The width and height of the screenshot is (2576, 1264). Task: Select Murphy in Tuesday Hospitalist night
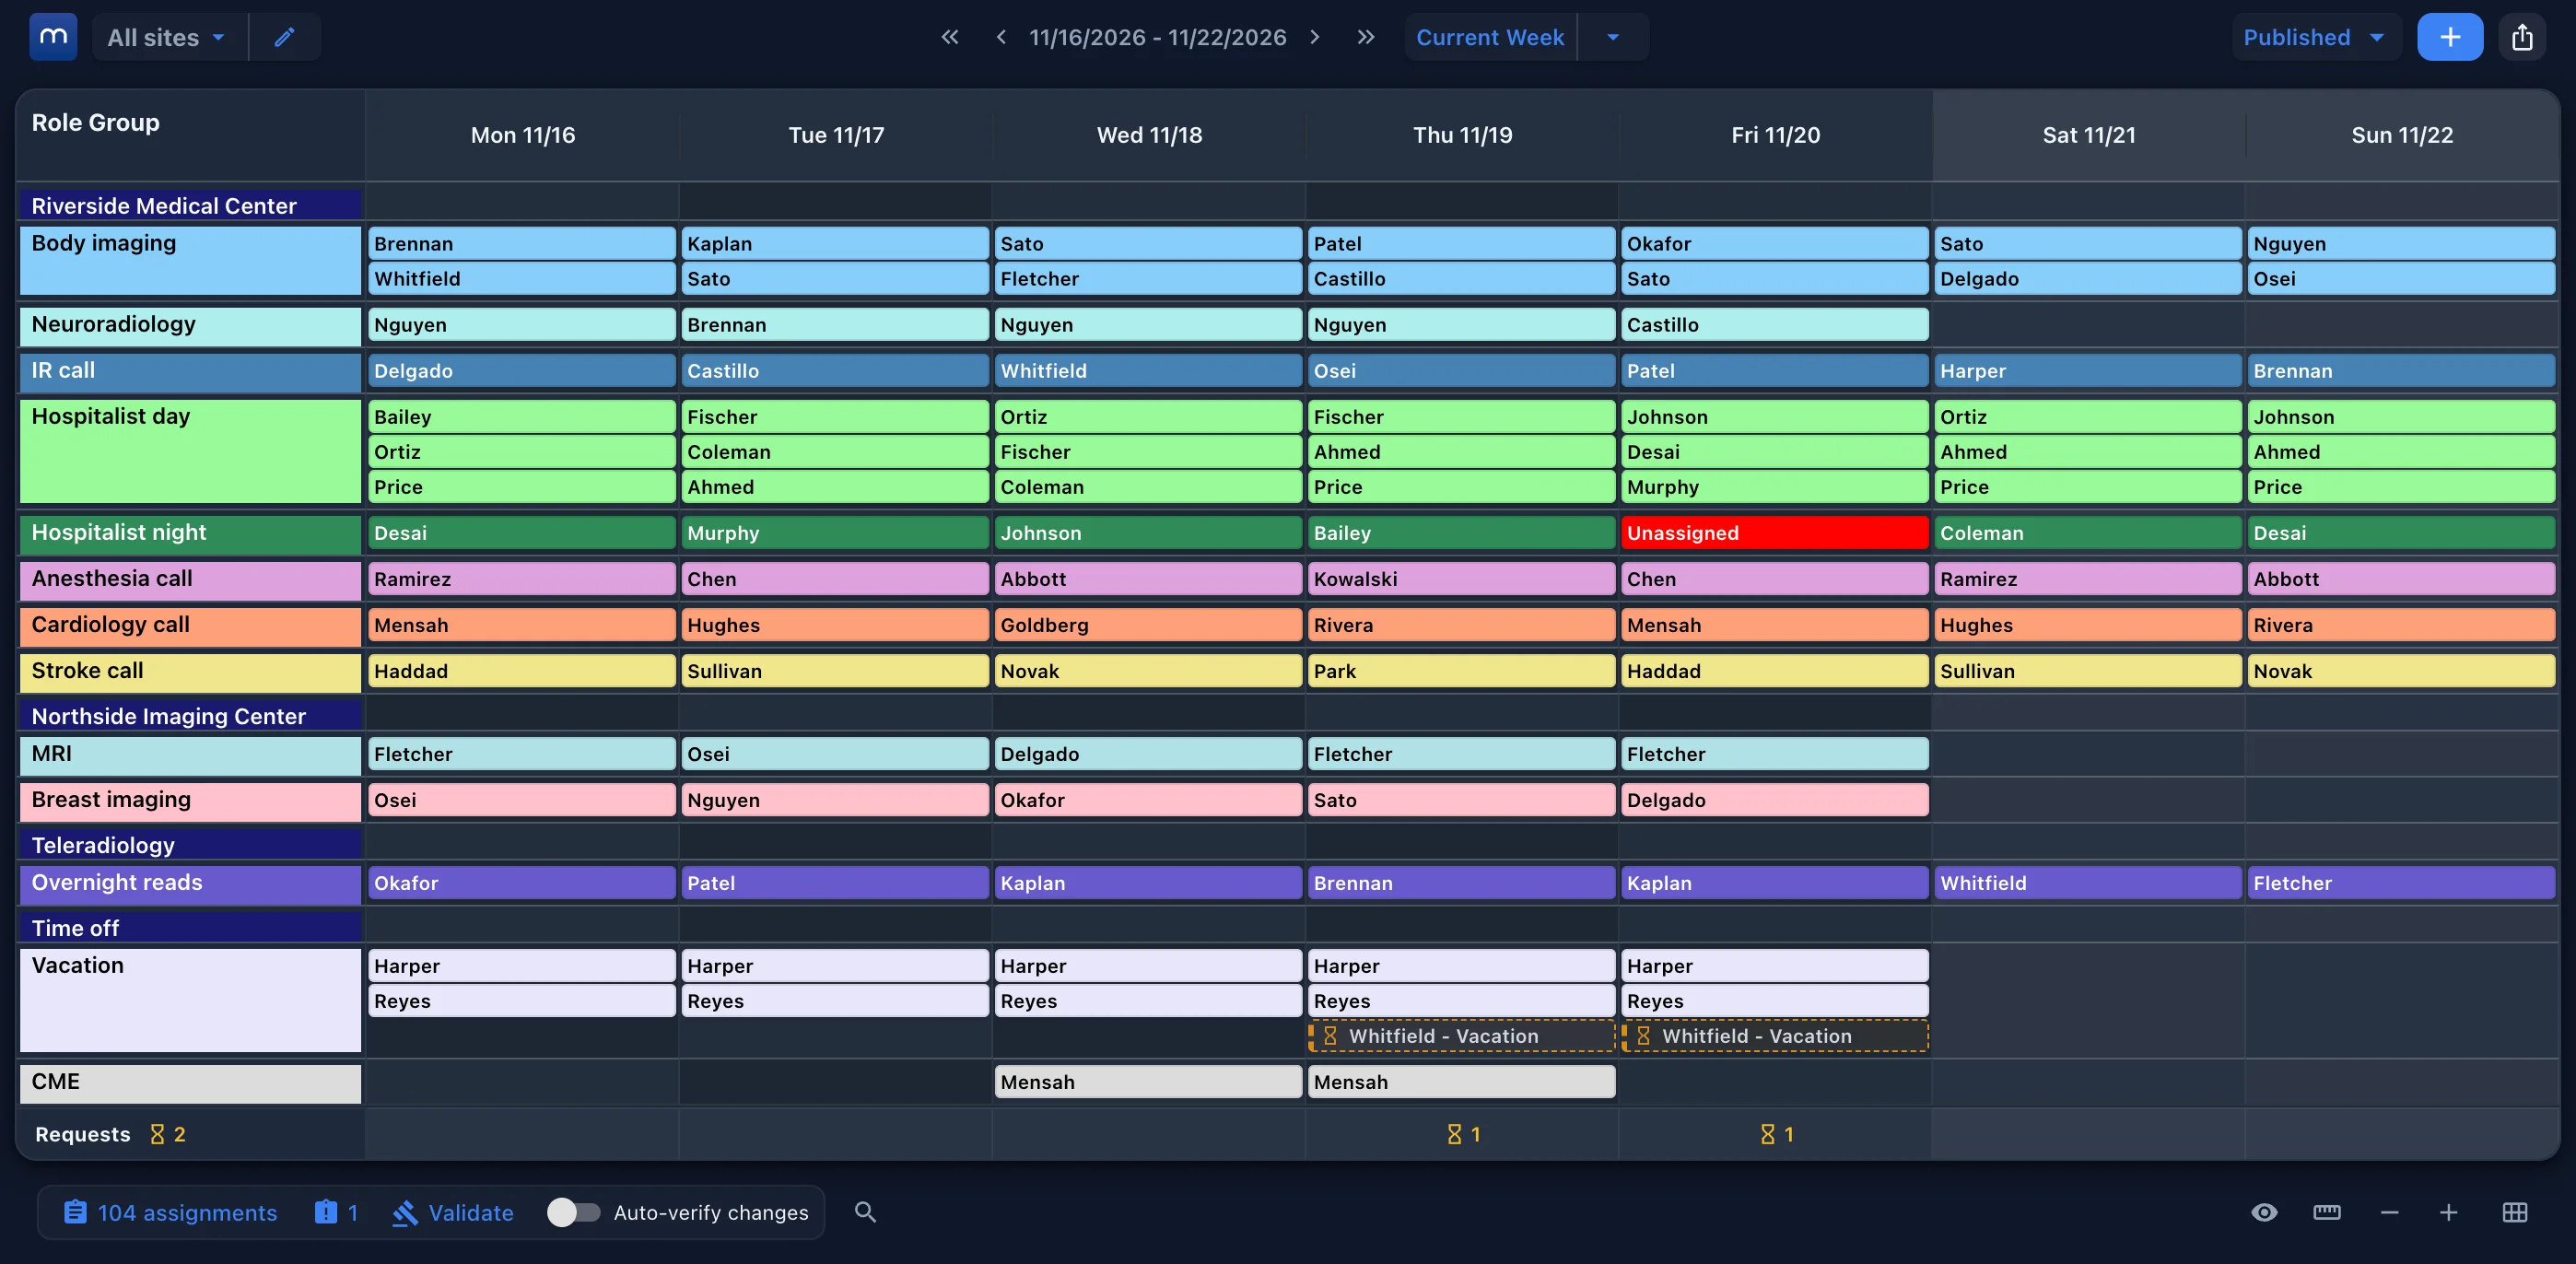click(x=835, y=533)
